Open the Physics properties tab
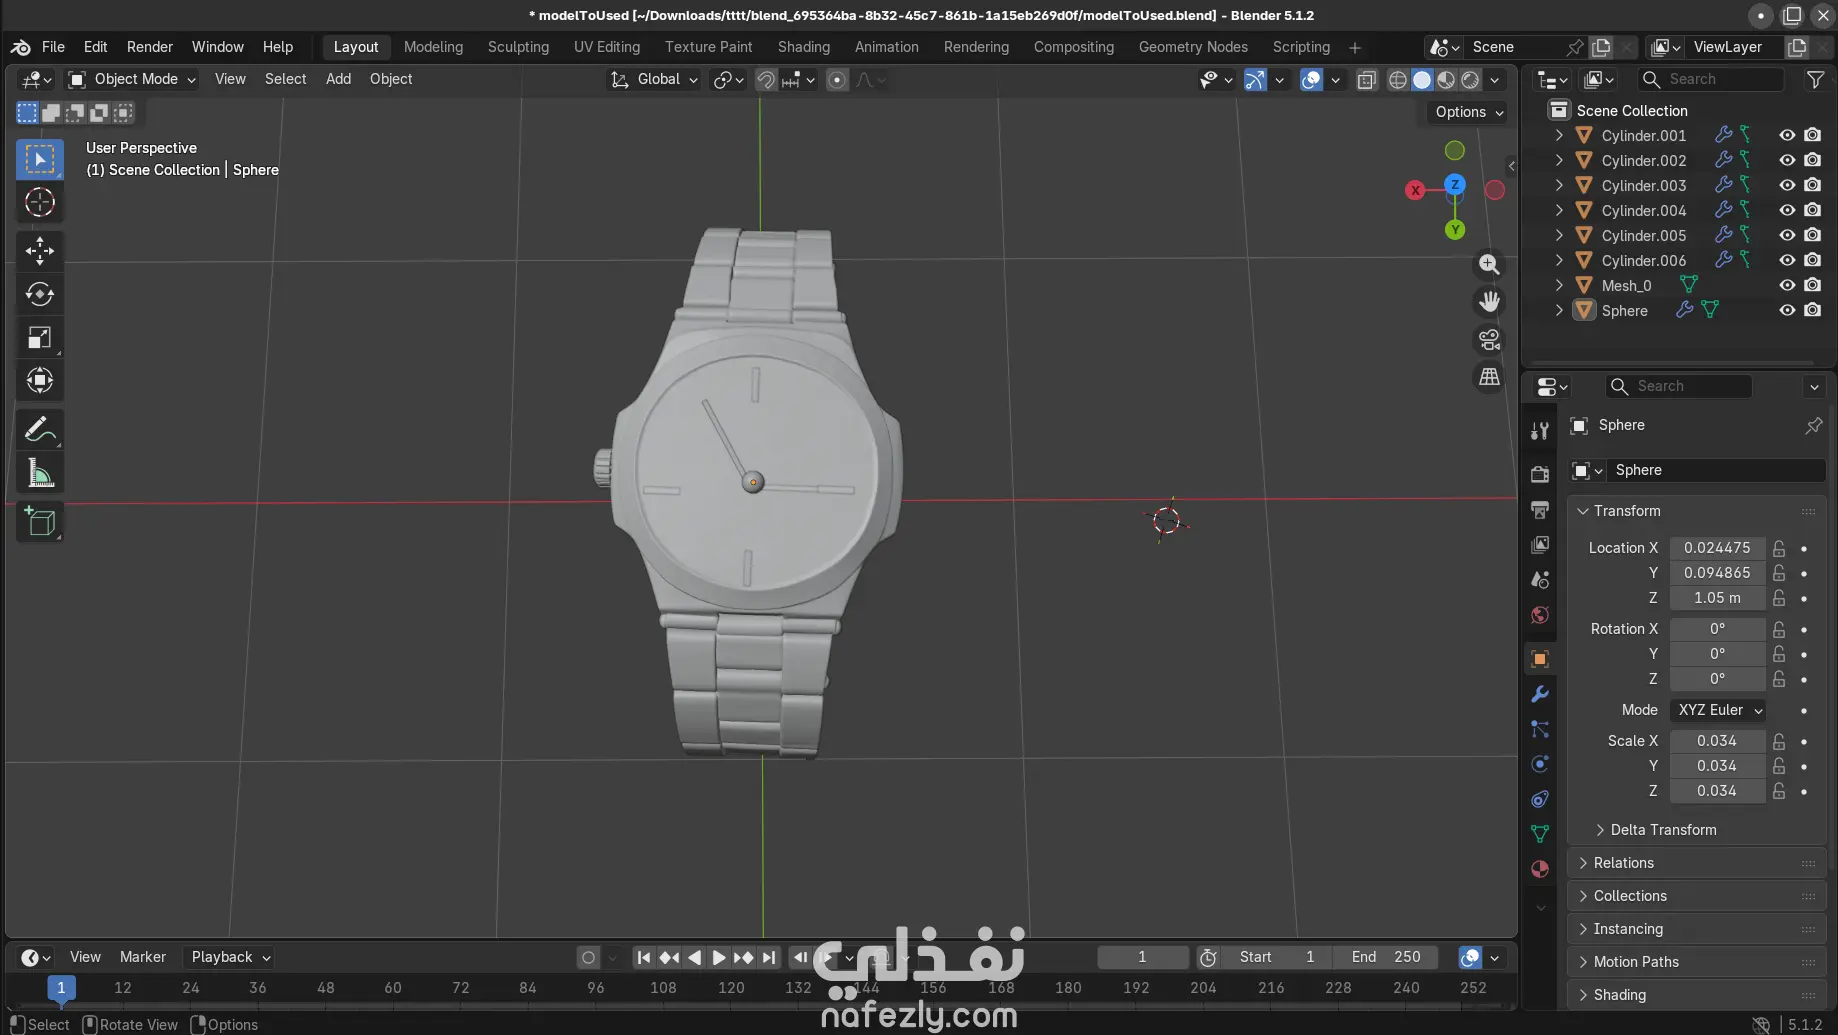 [x=1540, y=764]
